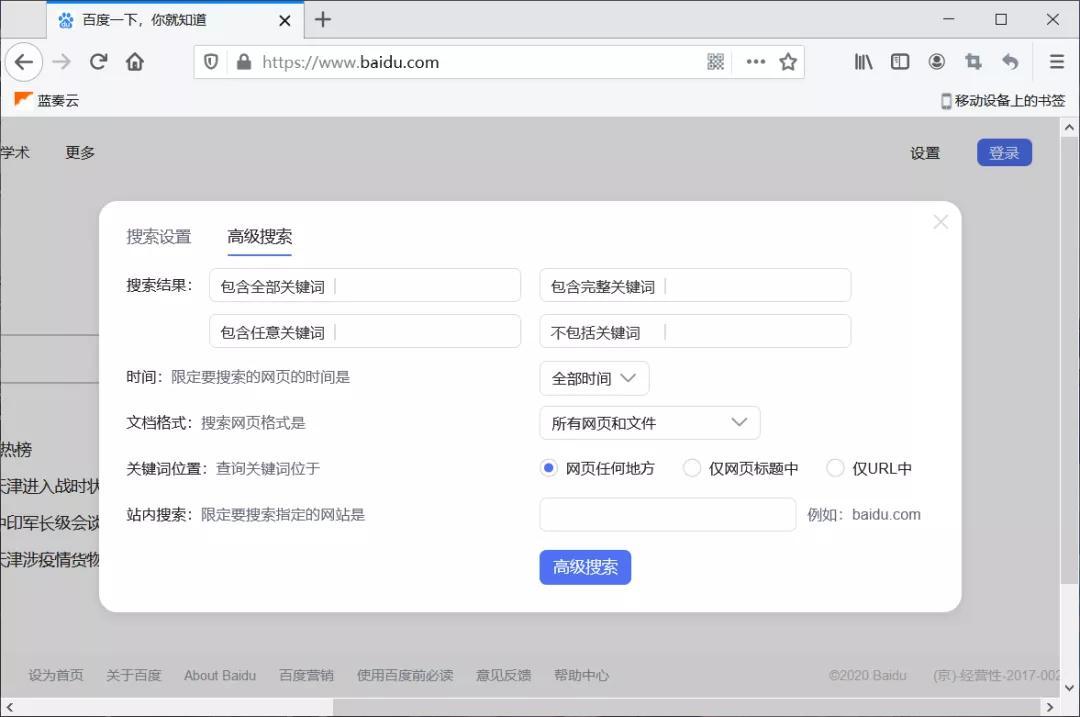Image resolution: width=1080 pixels, height=717 pixels.
Task: Open the toolbar overflow menu (three dots)
Action: (755, 61)
